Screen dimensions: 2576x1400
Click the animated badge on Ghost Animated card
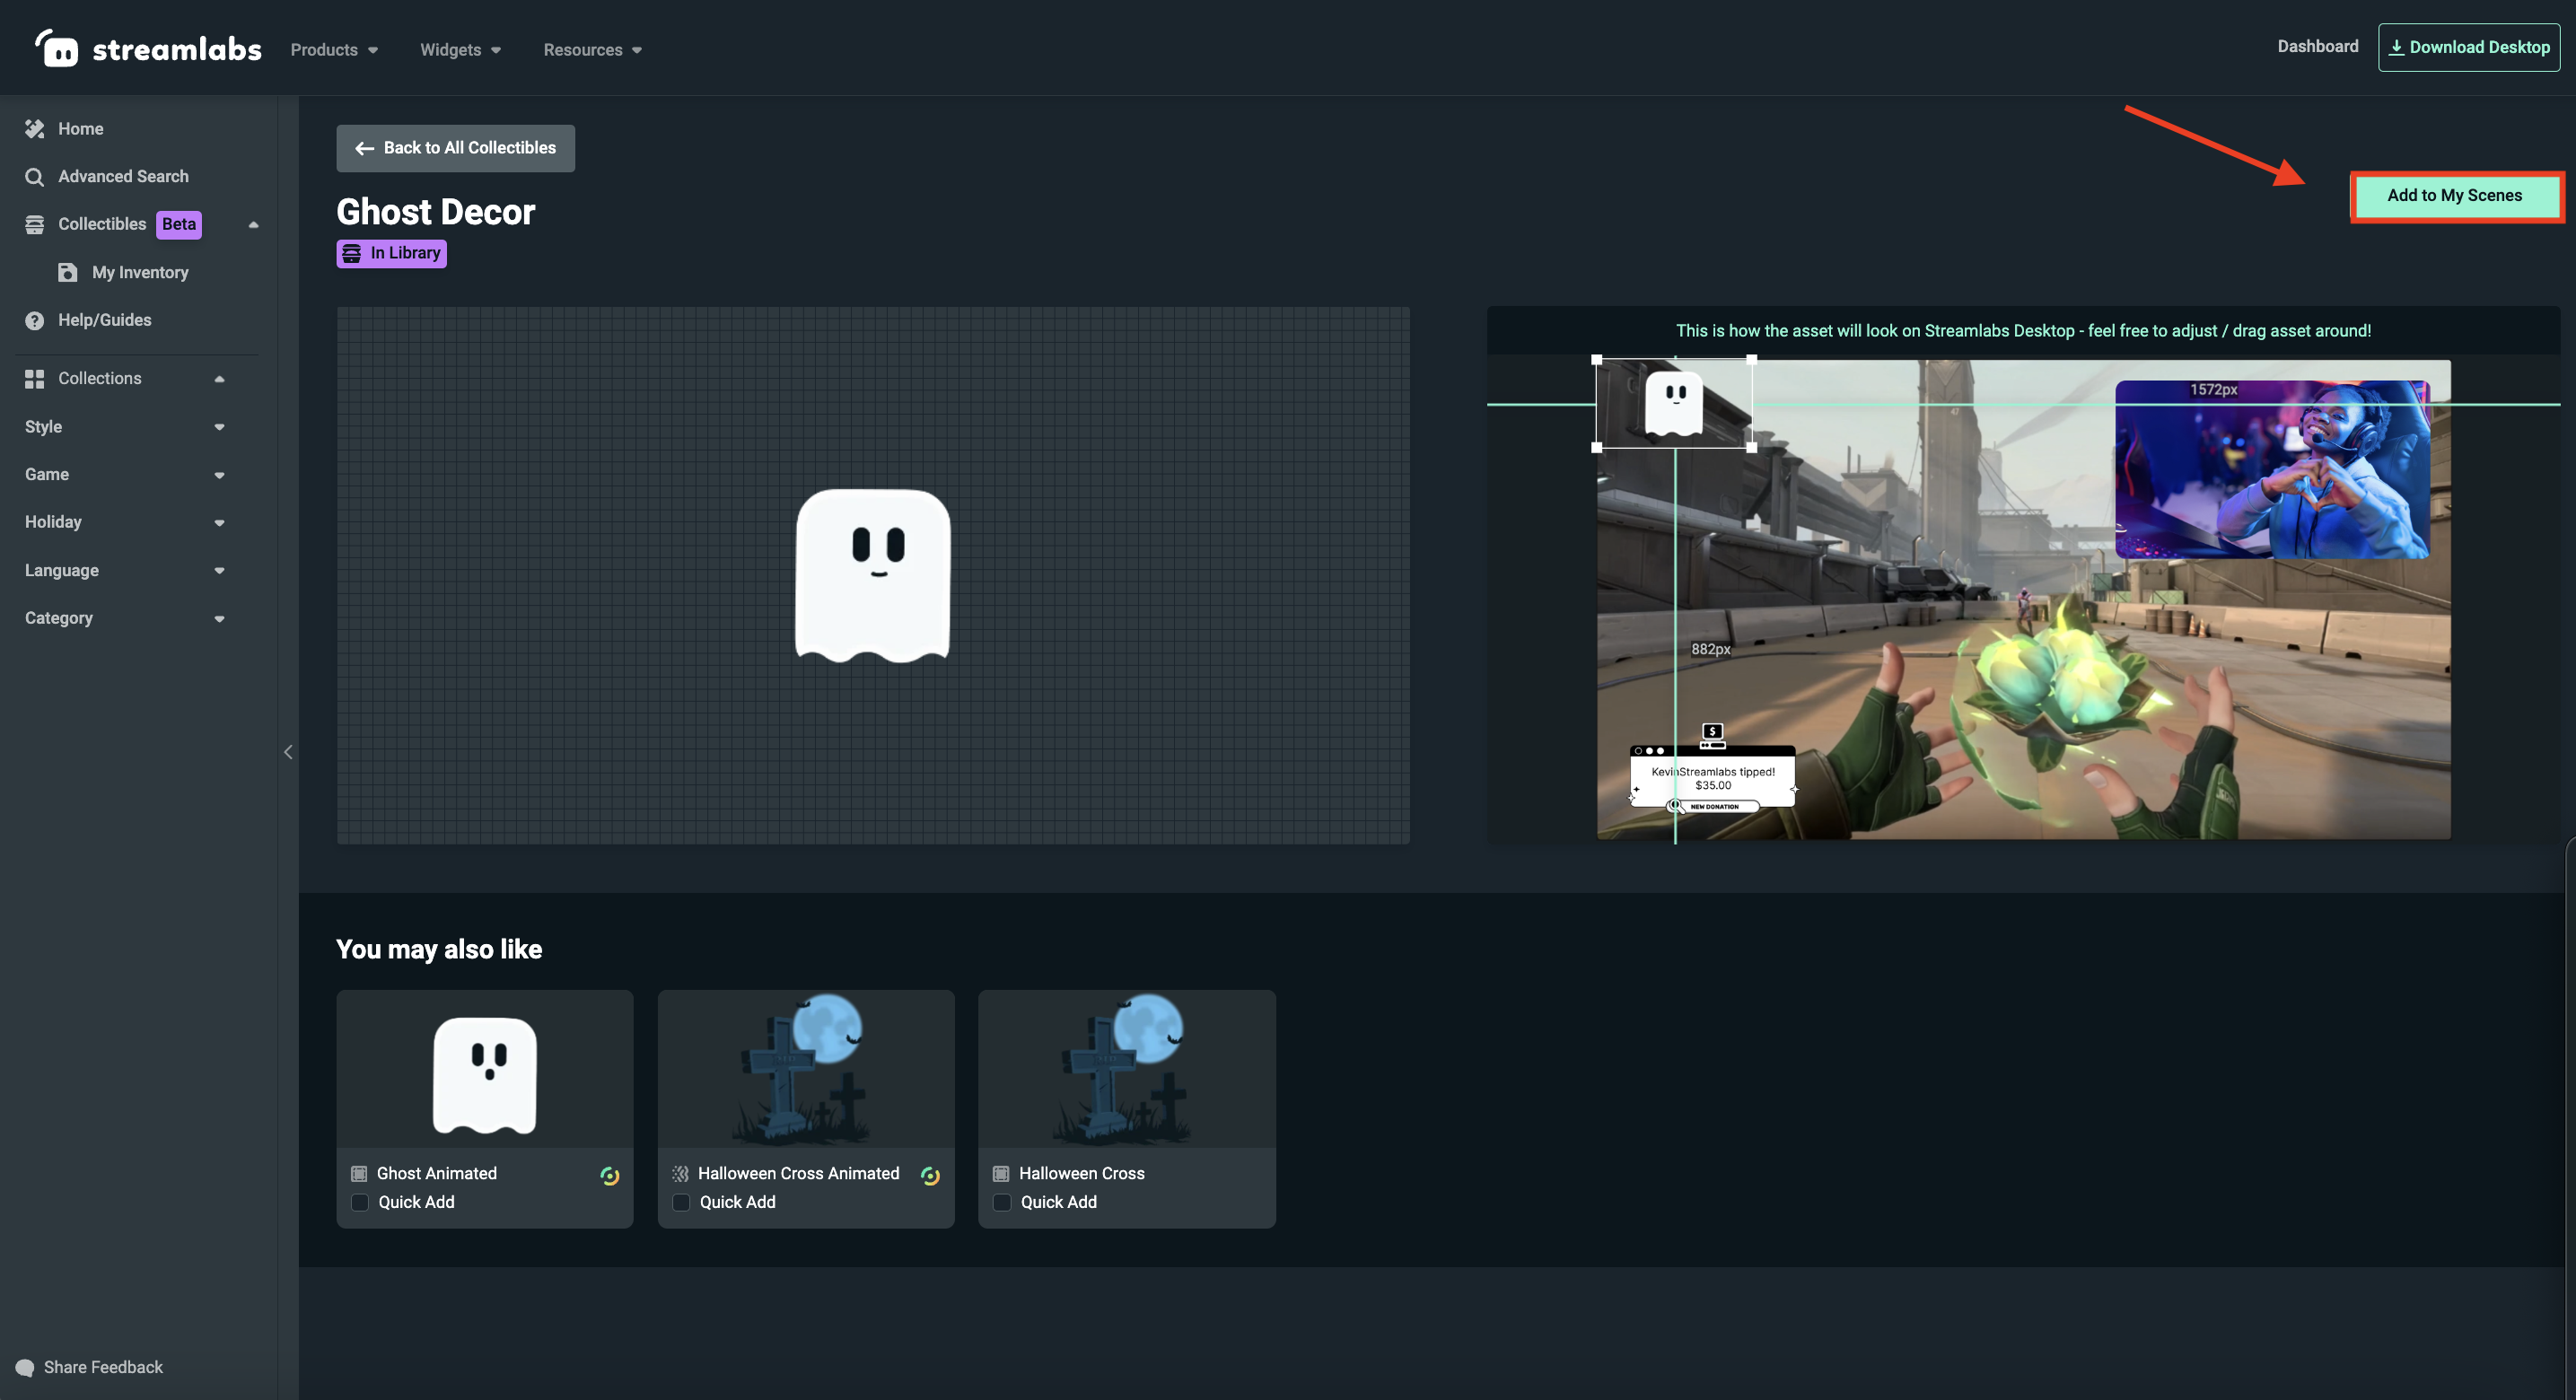(x=610, y=1174)
